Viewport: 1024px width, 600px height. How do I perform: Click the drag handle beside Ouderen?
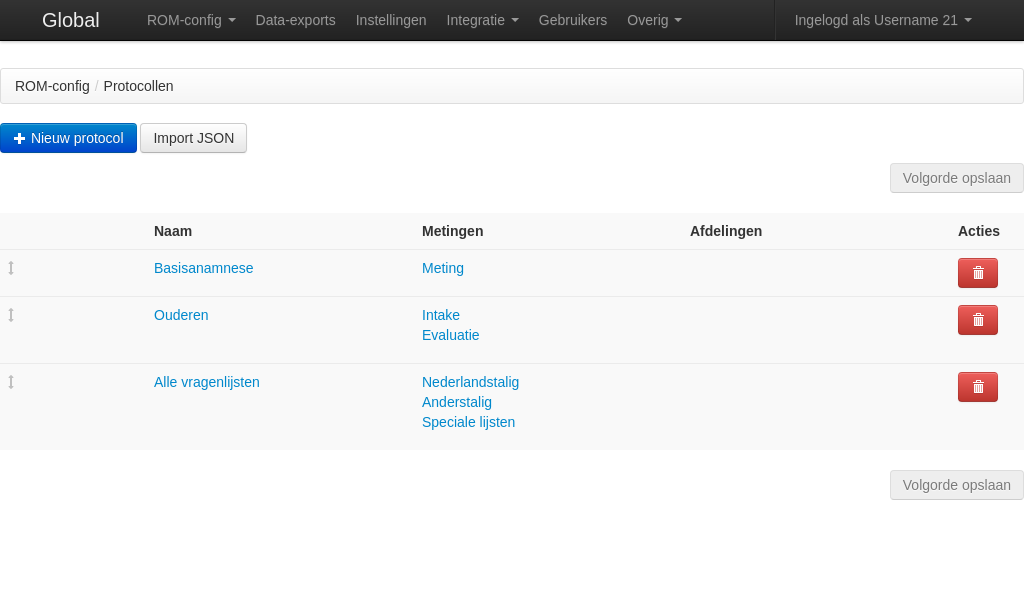tap(11, 315)
